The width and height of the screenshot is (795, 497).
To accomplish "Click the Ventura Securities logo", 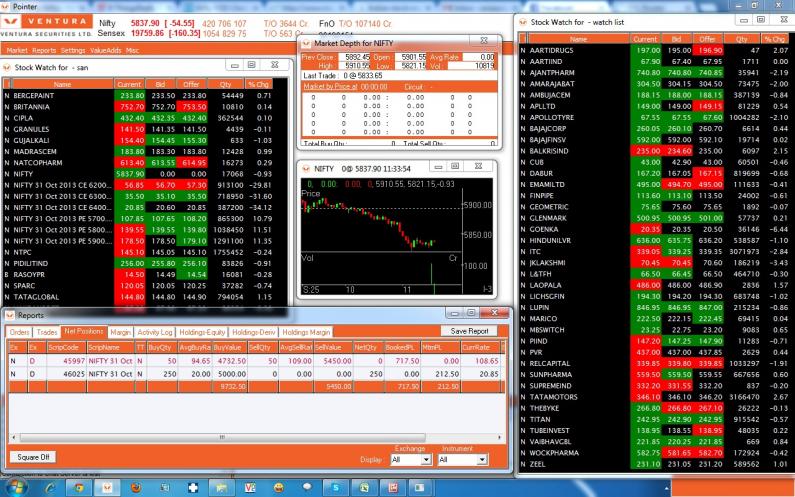I will coord(46,25).
